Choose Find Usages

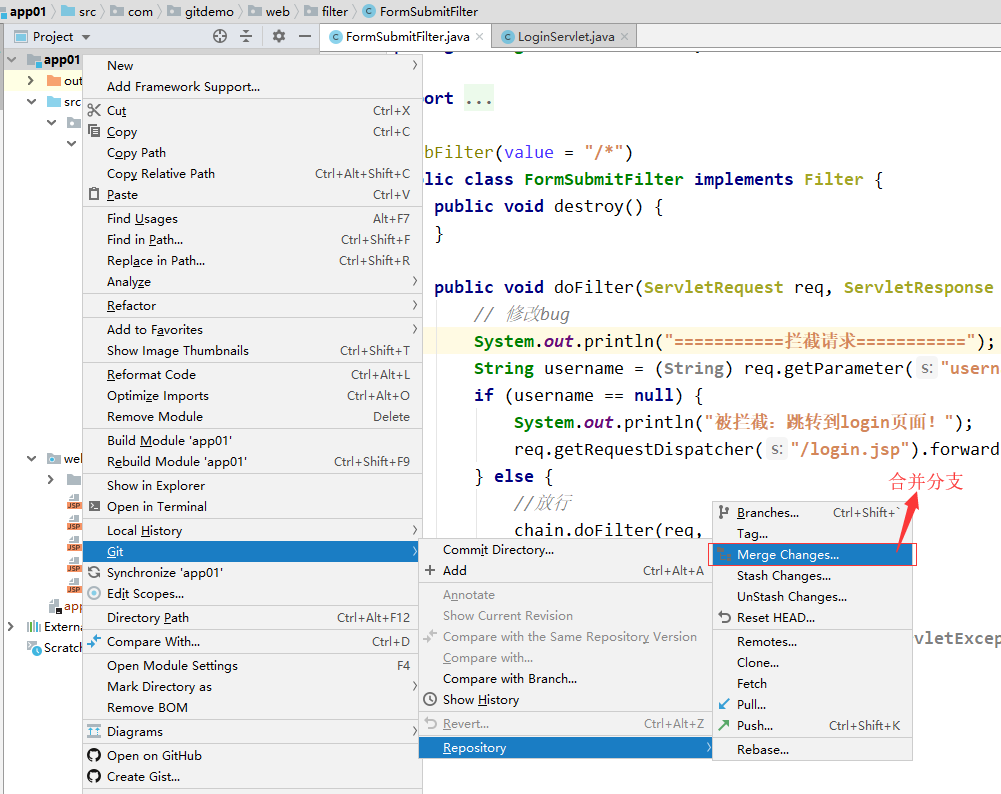click(x=253, y=218)
